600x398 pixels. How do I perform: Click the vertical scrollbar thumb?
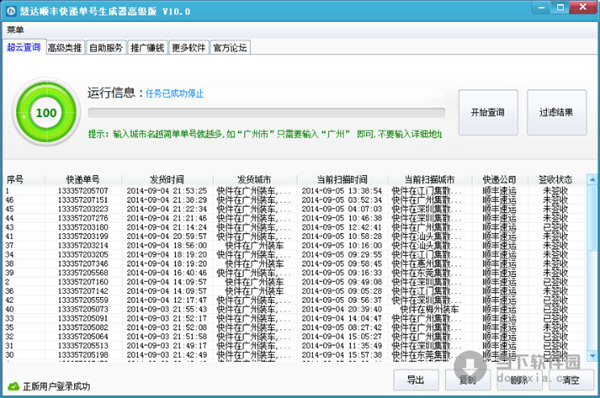click(x=592, y=218)
